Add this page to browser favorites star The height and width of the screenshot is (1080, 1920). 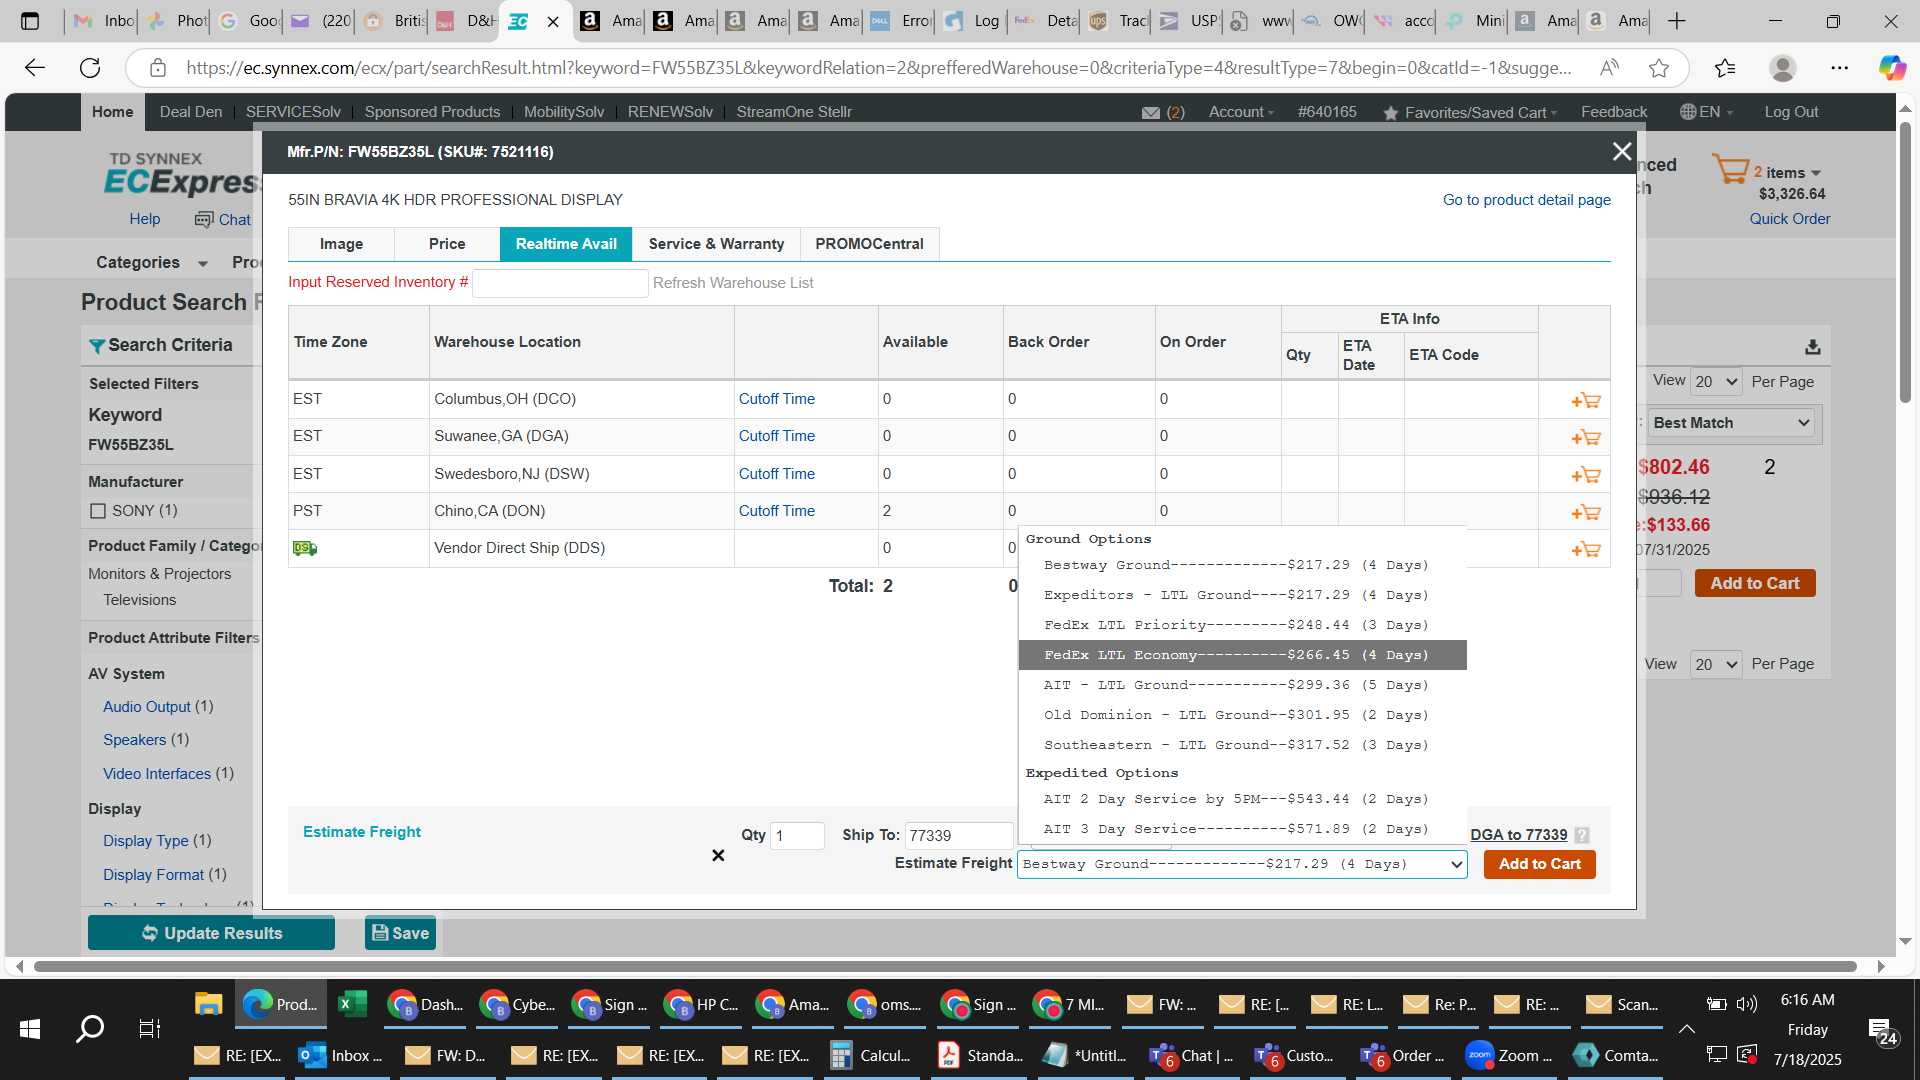1659,68
